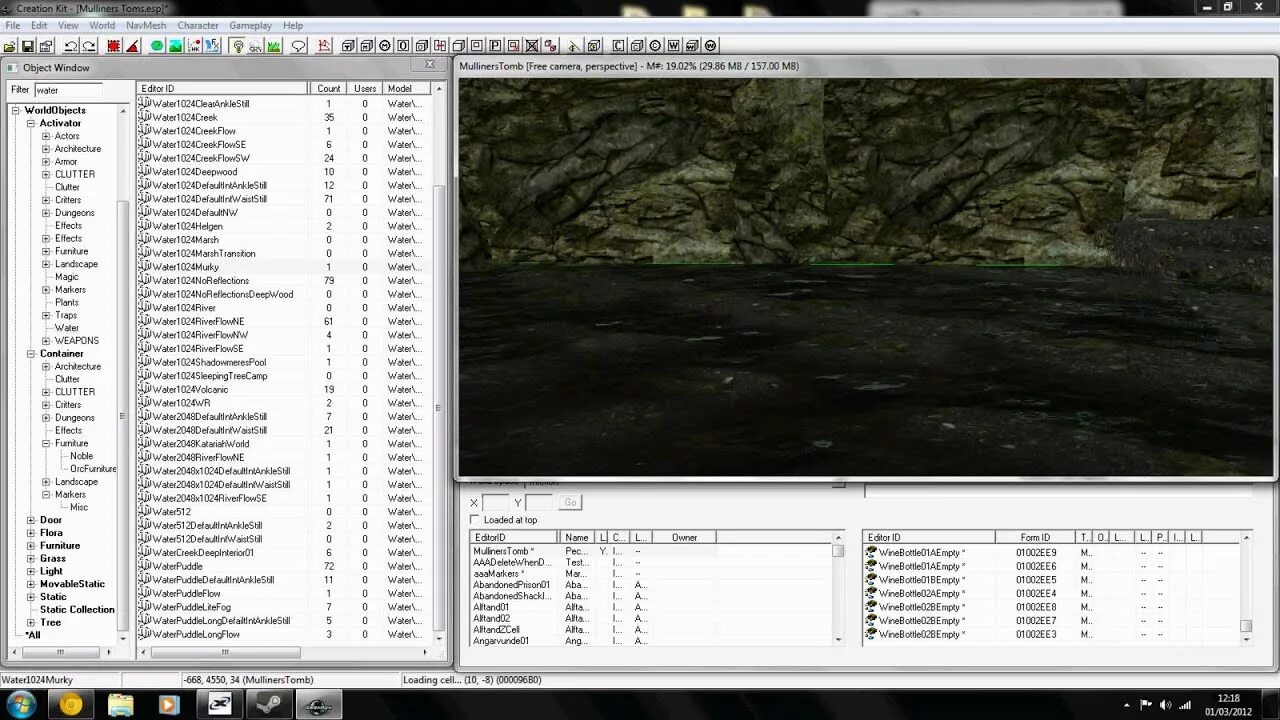Open the speech bubble dialogue icon
Viewport: 1280px width, 720px height.
(300, 46)
